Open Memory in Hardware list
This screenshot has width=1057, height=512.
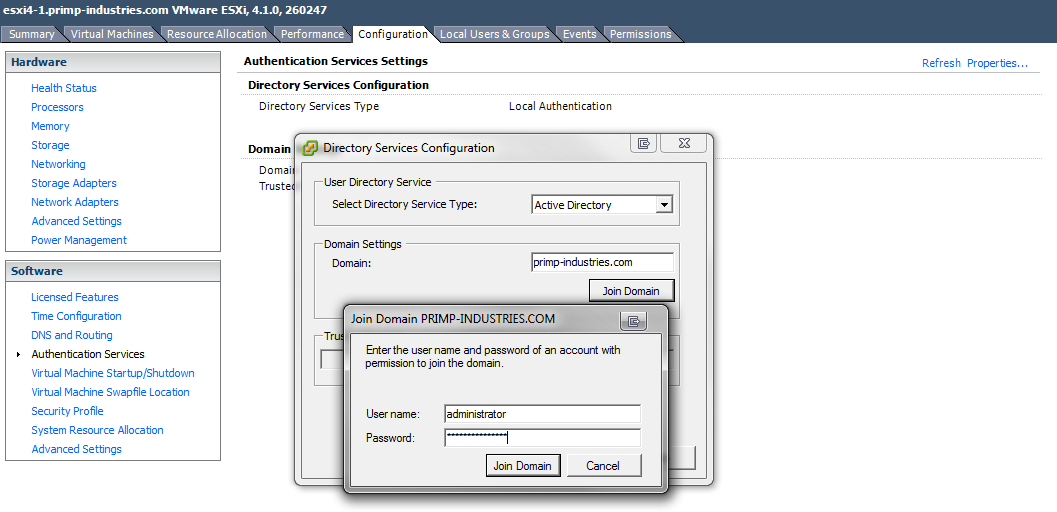point(50,126)
